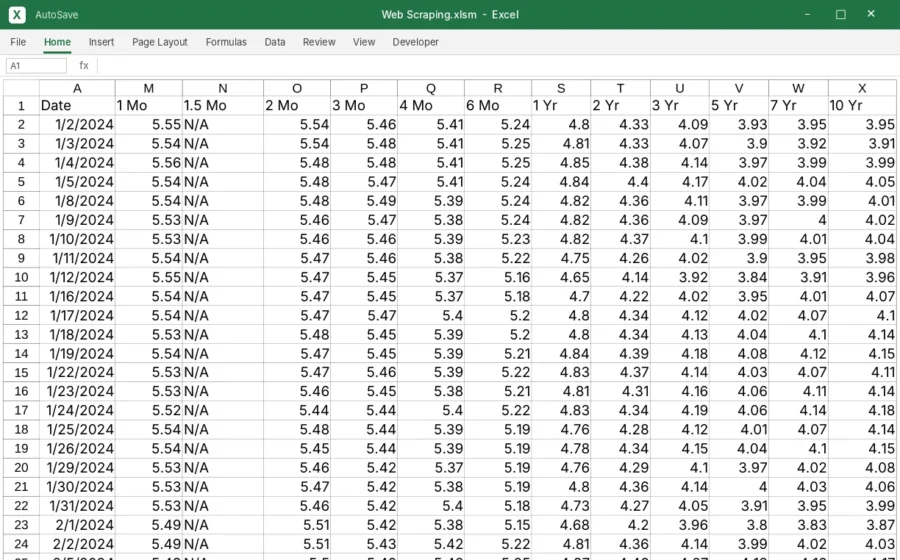The height and width of the screenshot is (560, 900).
Task: Open the Page Layout tab
Action: point(160,42)
